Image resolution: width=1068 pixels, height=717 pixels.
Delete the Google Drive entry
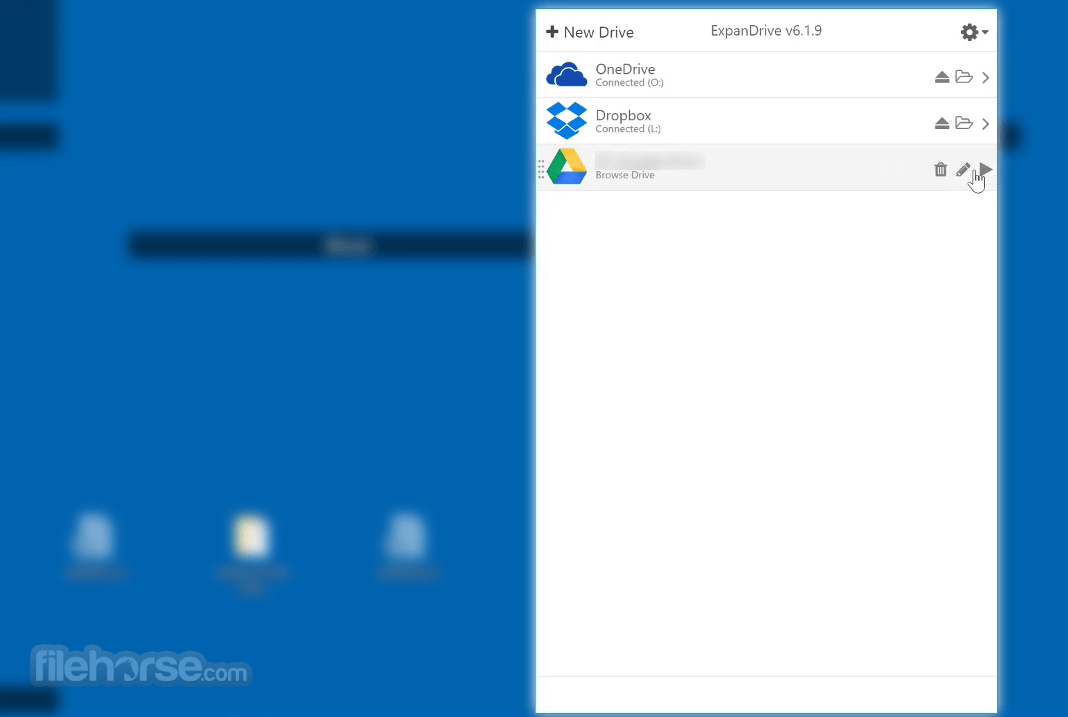941,169
